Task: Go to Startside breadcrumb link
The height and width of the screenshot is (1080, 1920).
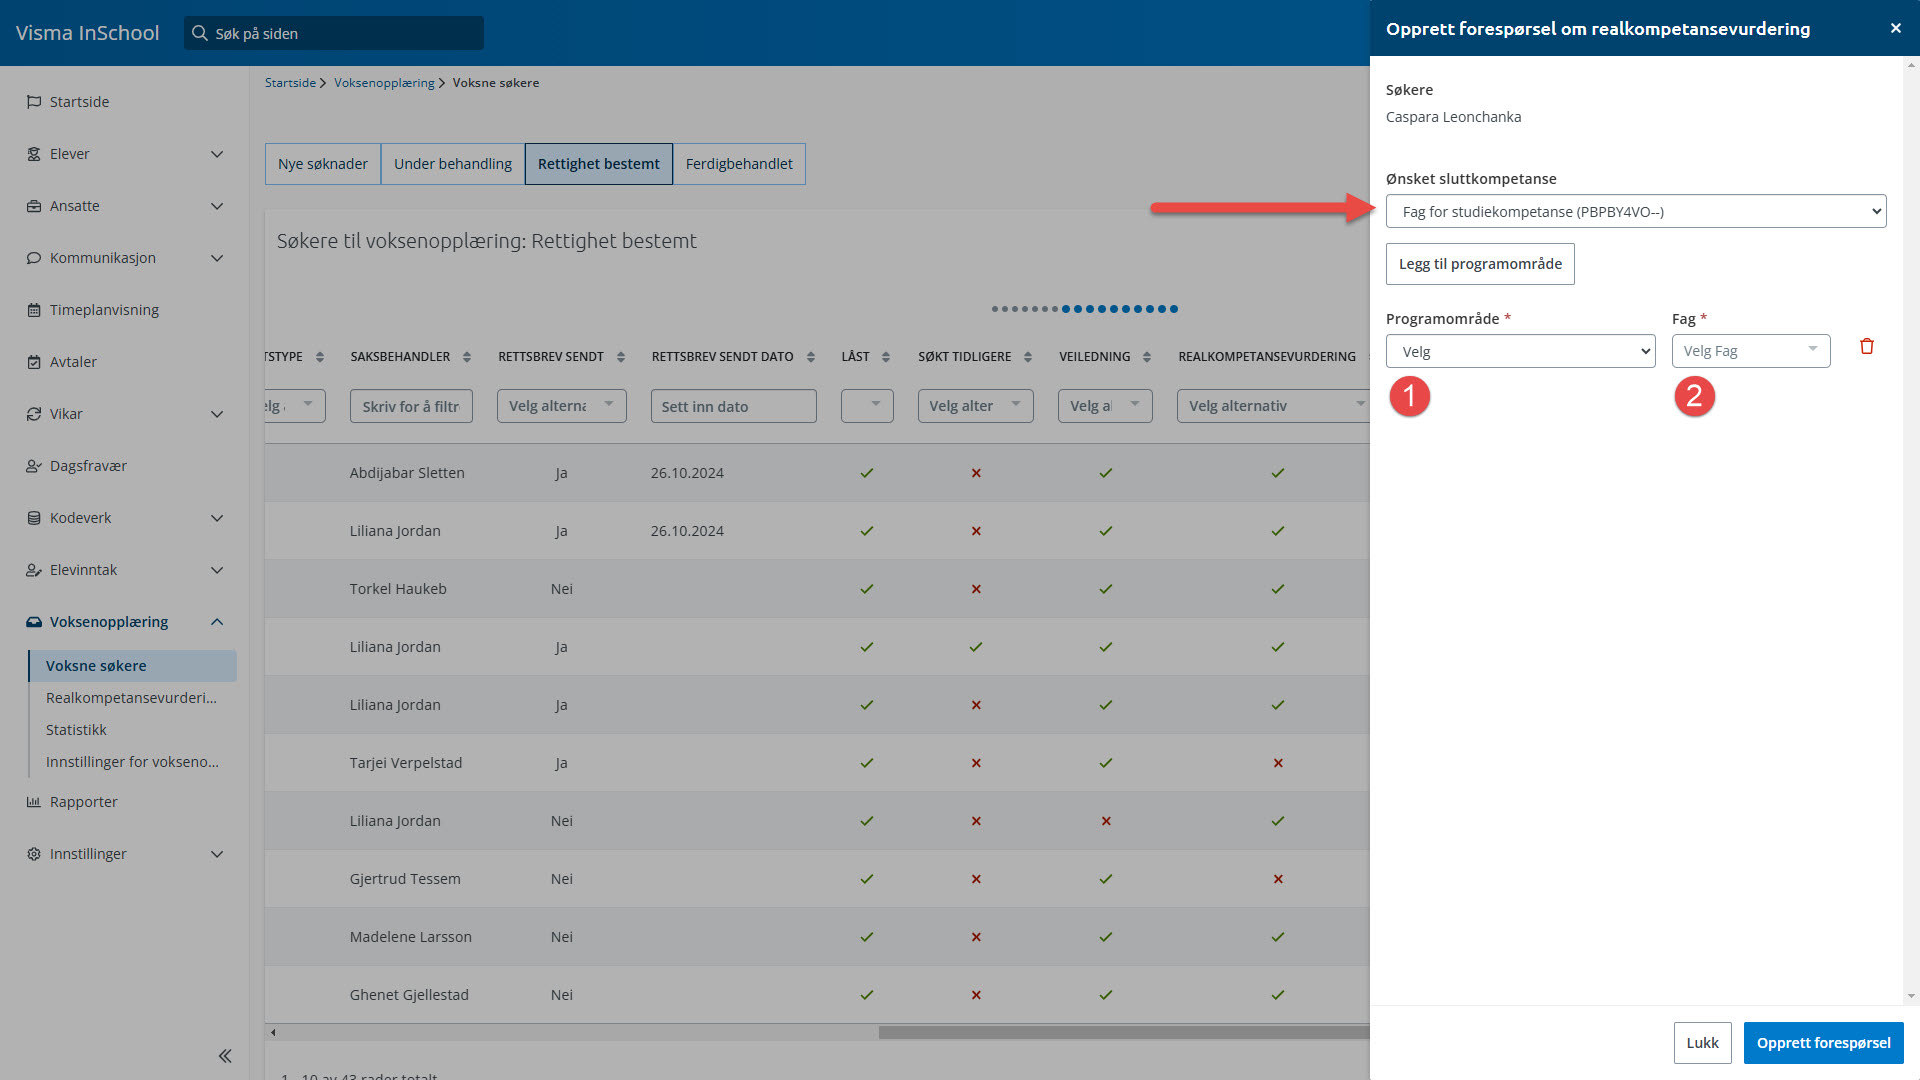Action: (290, 83)
